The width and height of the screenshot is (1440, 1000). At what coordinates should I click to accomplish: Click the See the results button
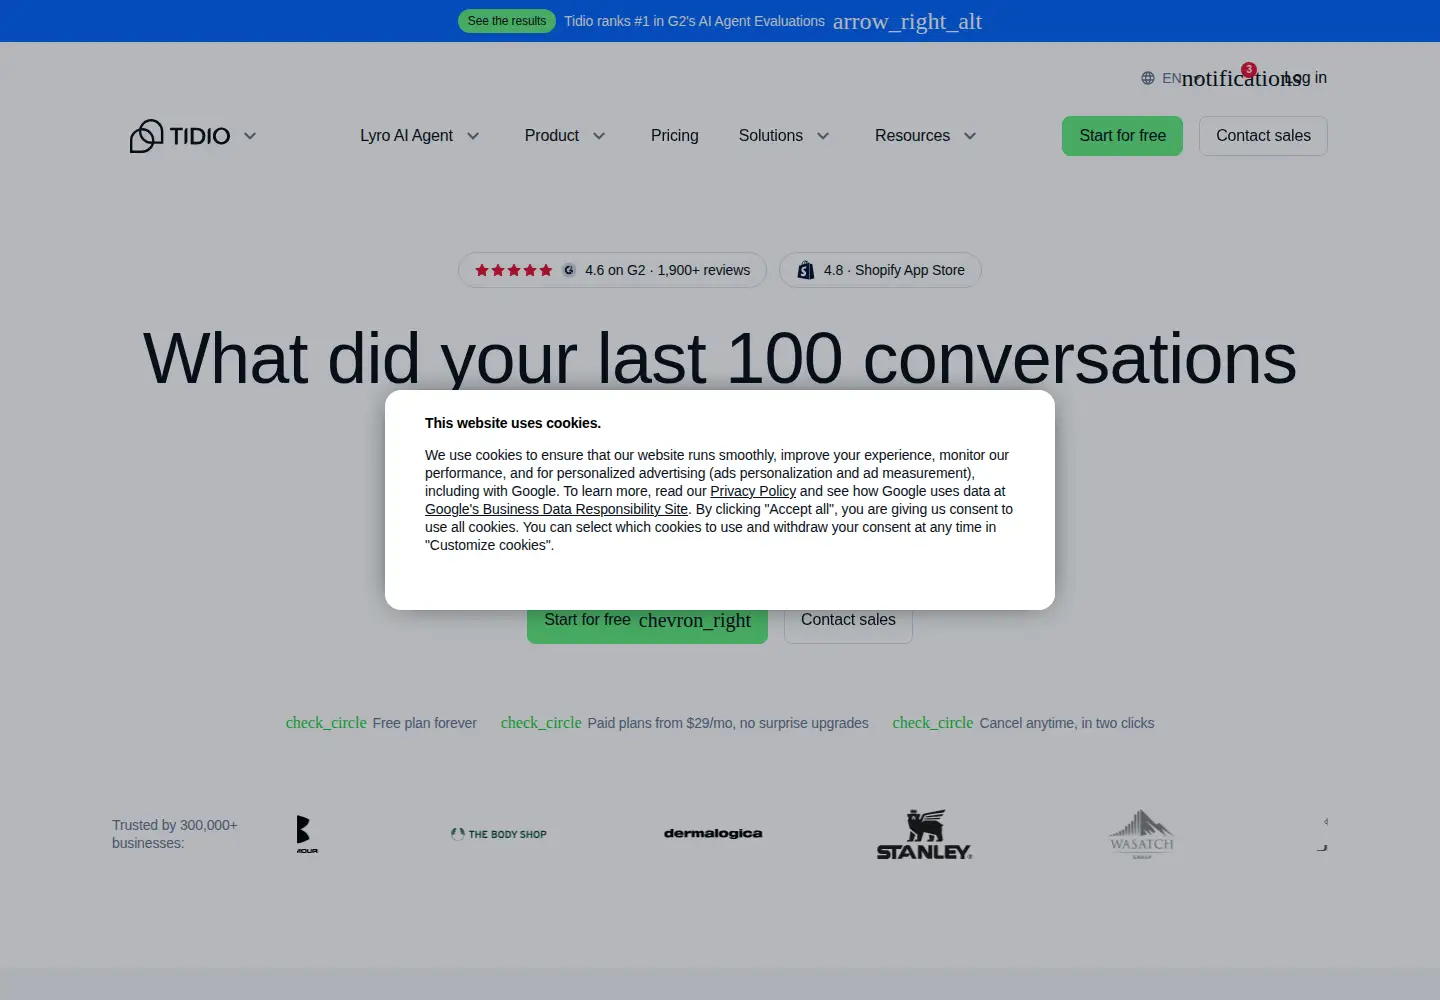(x=507, y=21)
